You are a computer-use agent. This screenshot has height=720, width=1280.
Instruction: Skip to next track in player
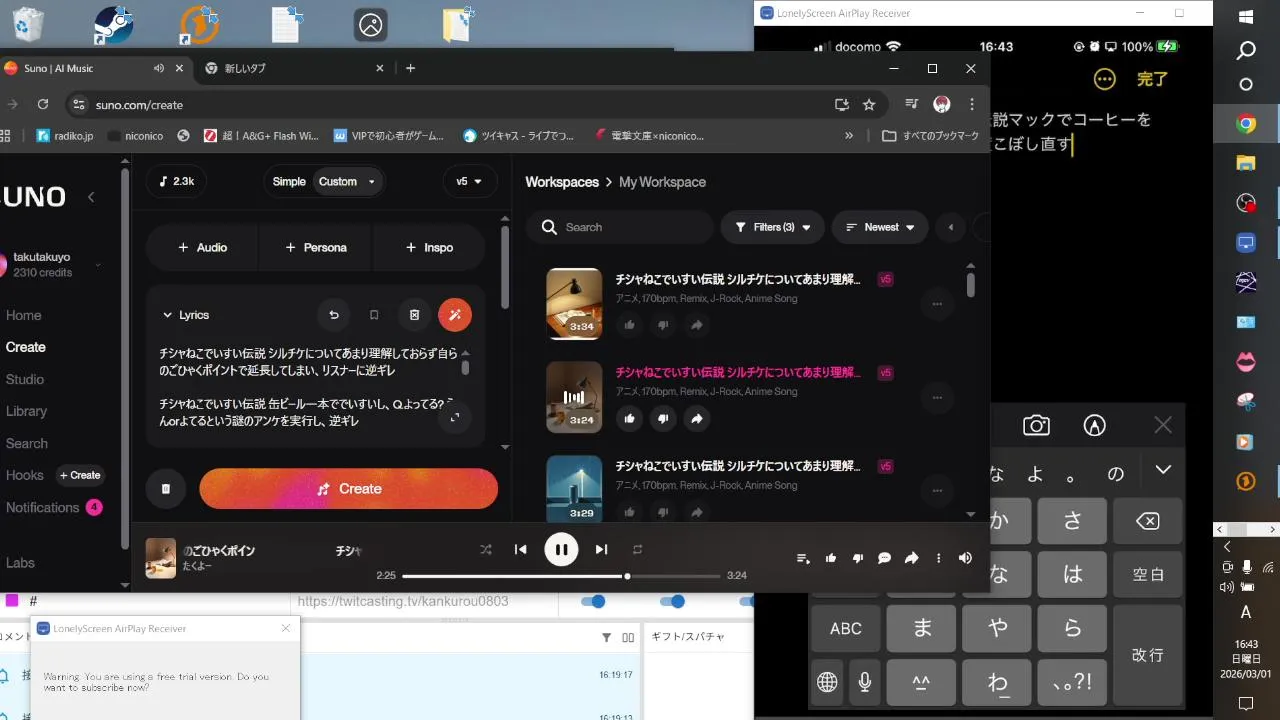601,549
